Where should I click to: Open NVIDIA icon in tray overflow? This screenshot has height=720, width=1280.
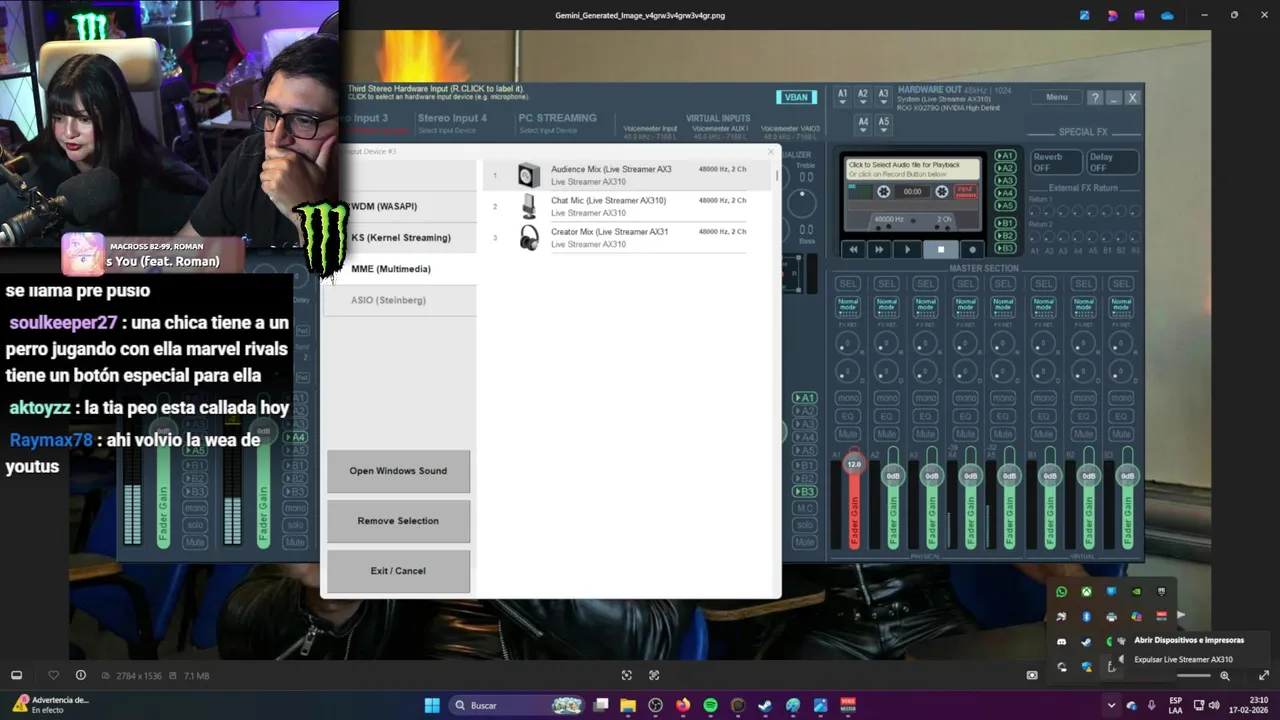click(x=1136, y=592)
